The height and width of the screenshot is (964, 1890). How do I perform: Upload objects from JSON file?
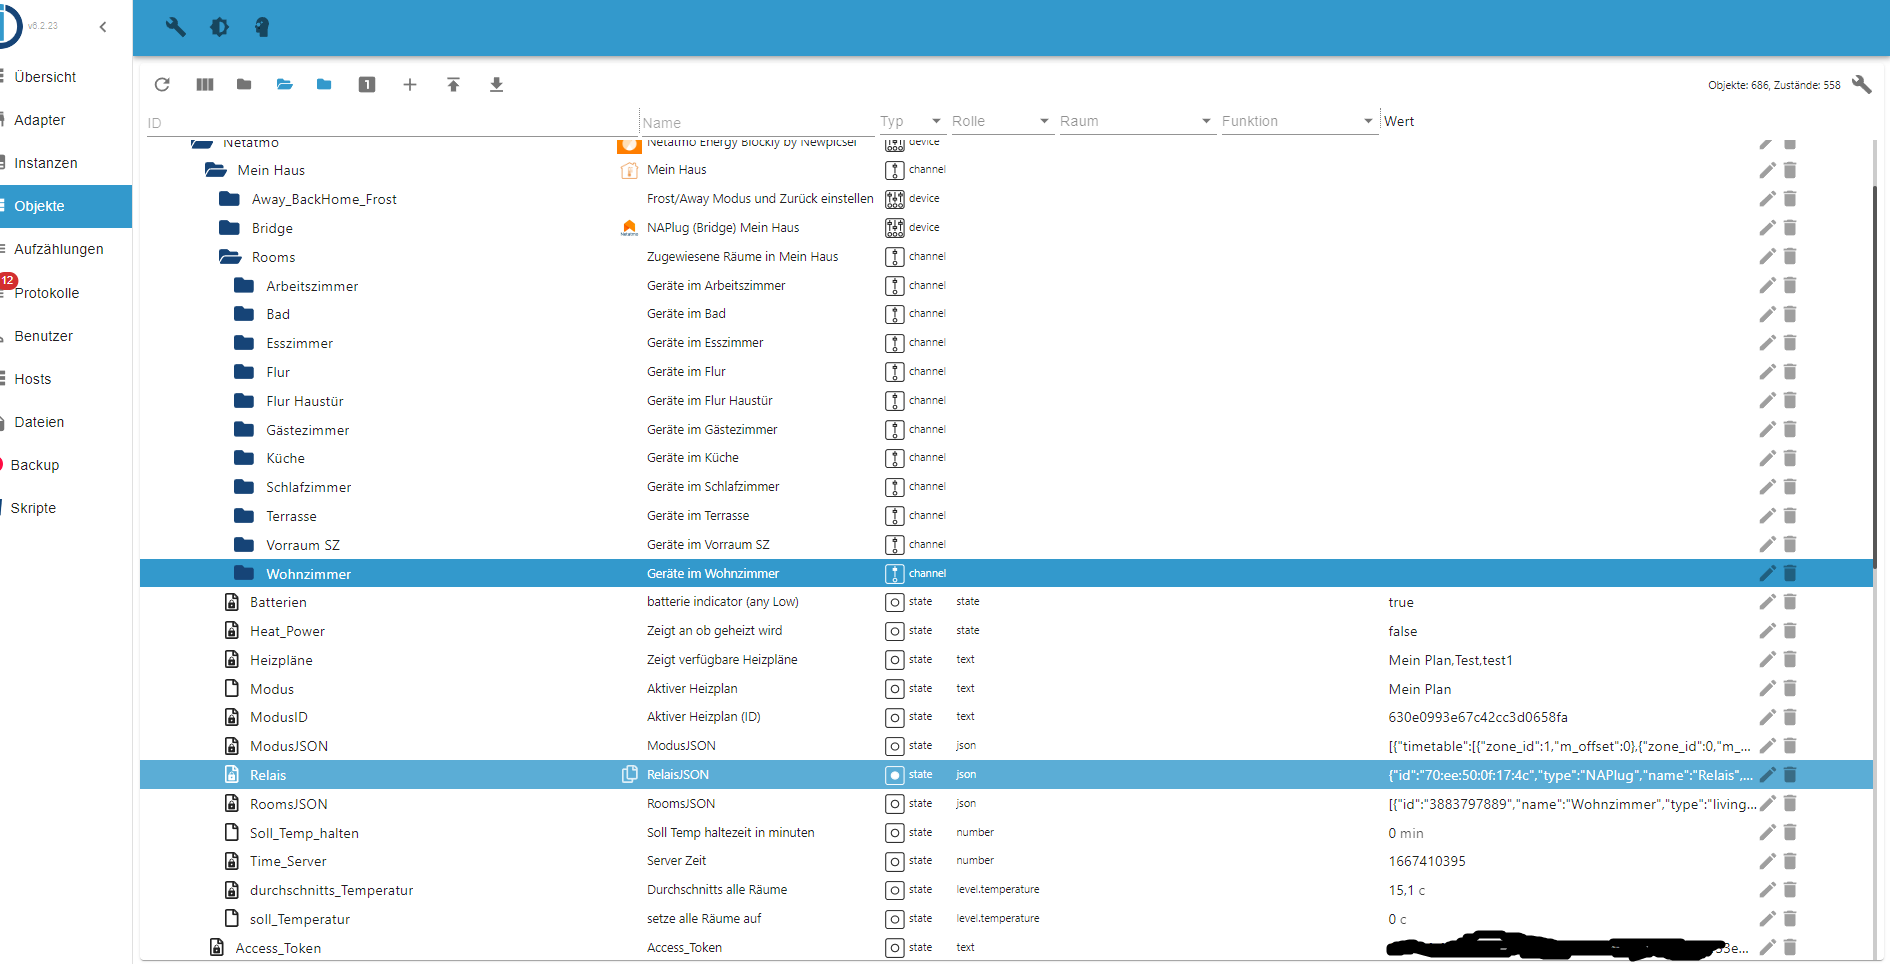[453, 85]
